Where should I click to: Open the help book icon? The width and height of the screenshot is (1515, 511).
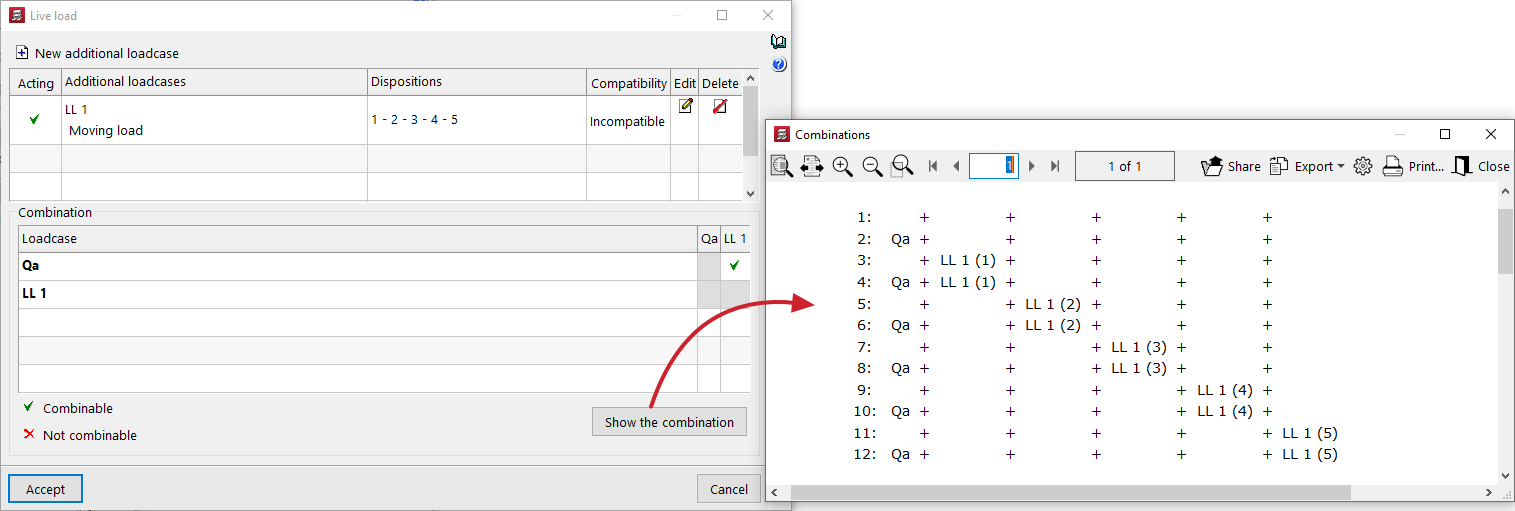tap(778, 42)
